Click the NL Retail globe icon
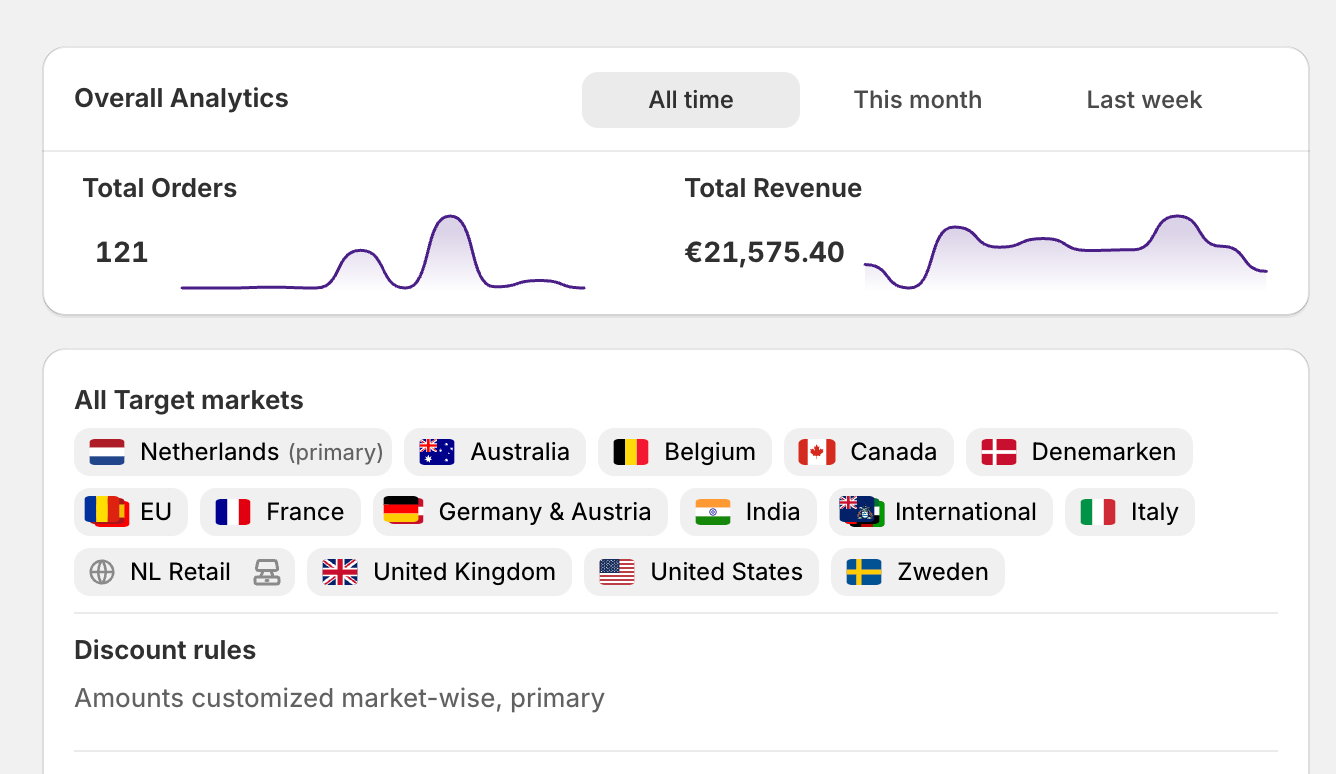 (102, 572)
